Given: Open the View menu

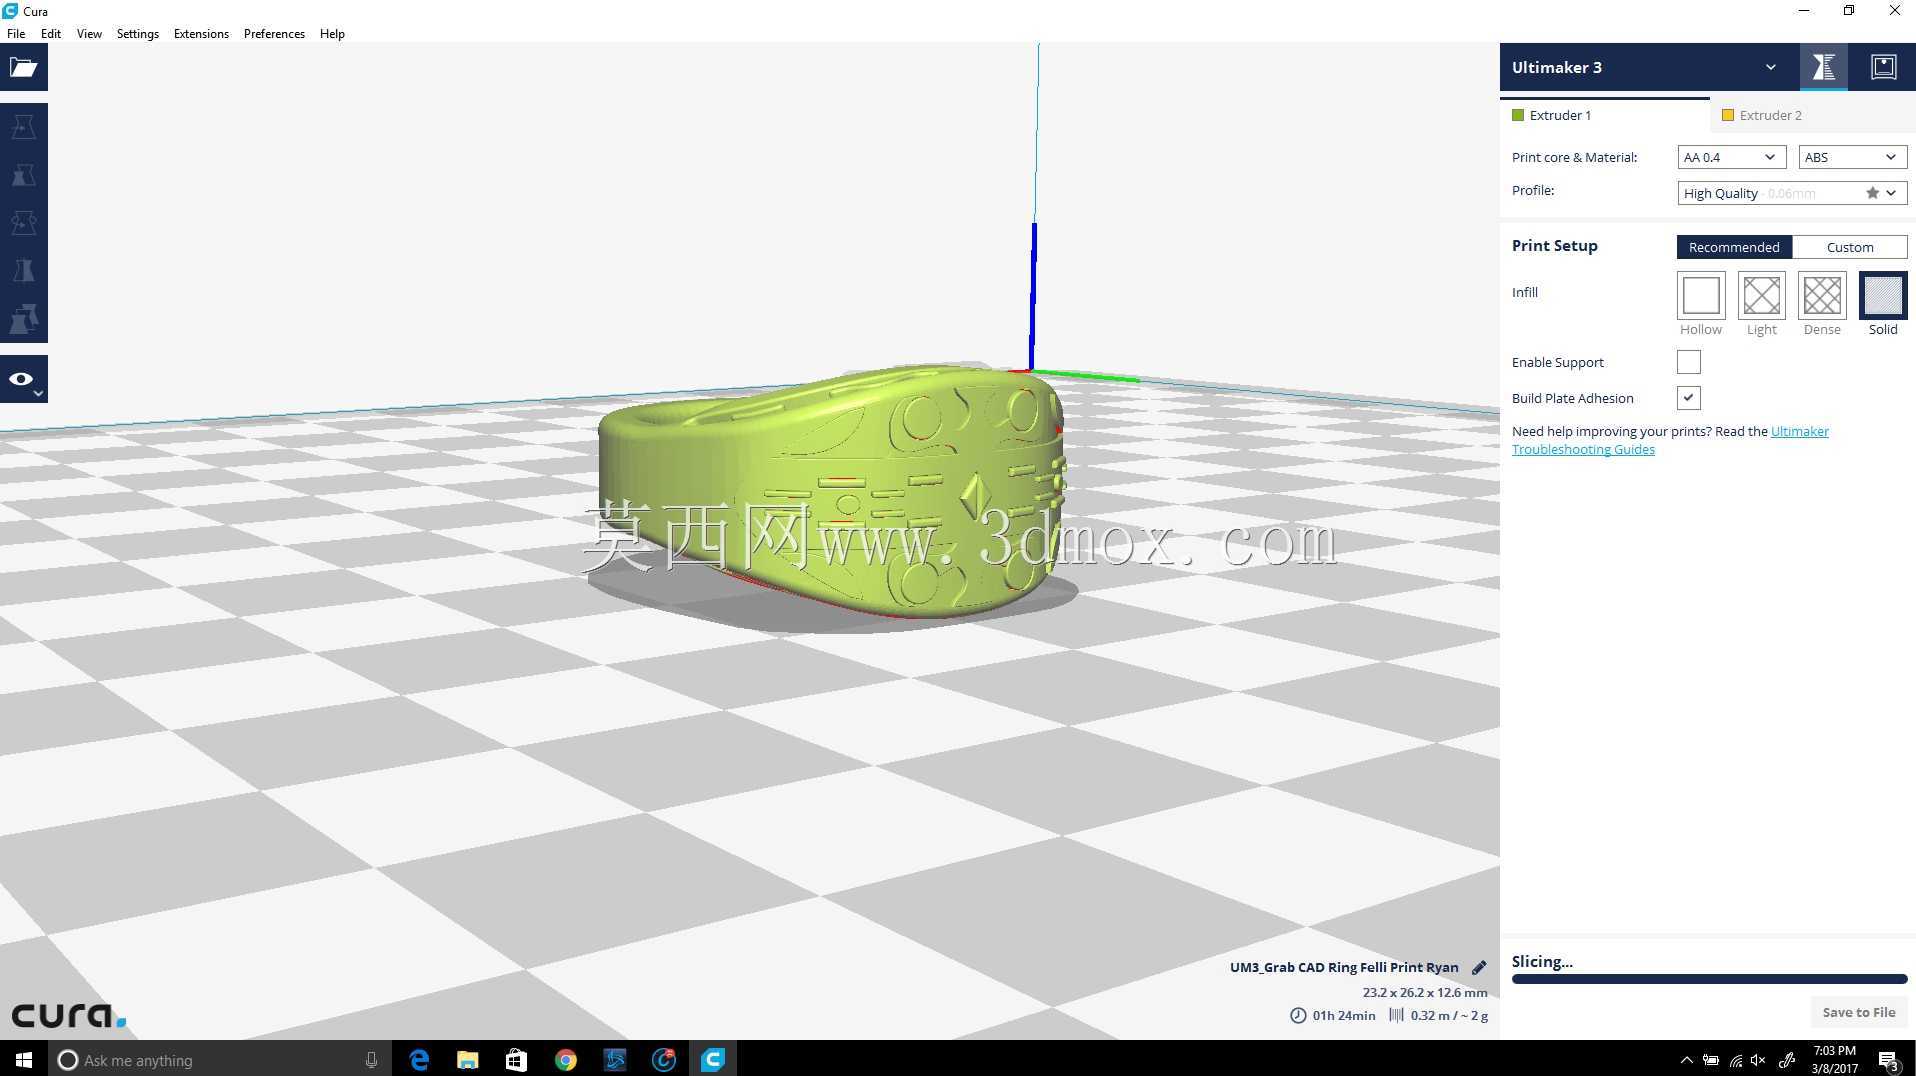Looking at the screenshot, I should [89, 34].
